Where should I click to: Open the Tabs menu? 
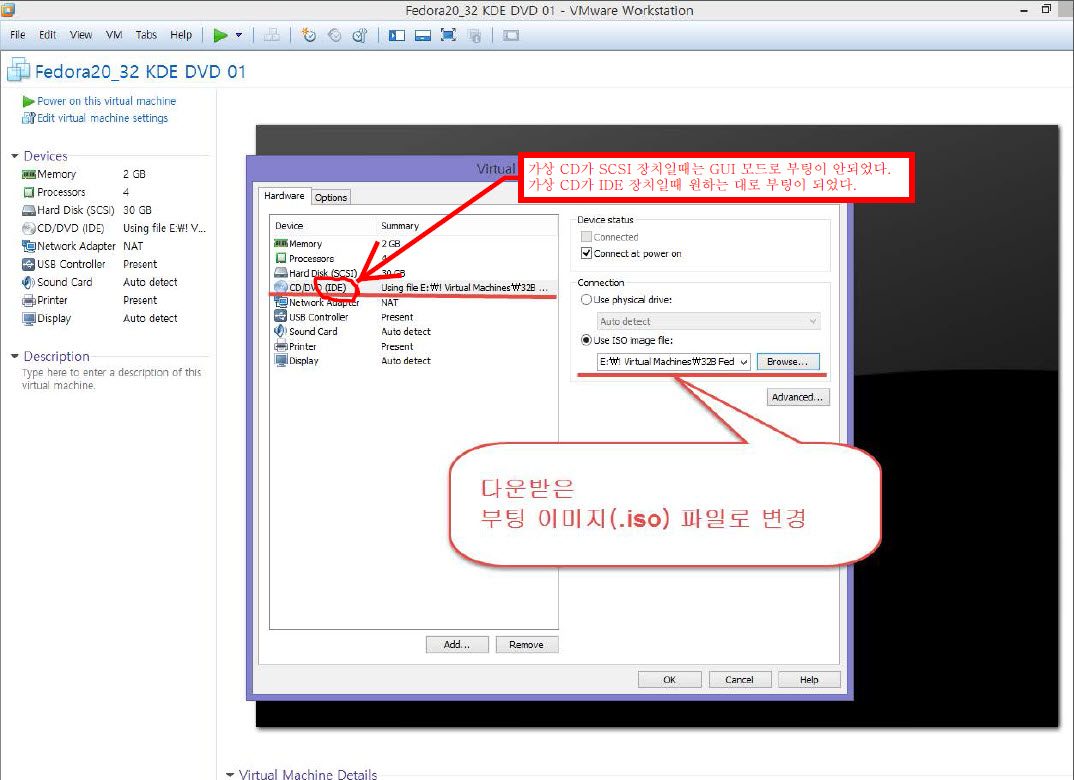tap(146, 35)
